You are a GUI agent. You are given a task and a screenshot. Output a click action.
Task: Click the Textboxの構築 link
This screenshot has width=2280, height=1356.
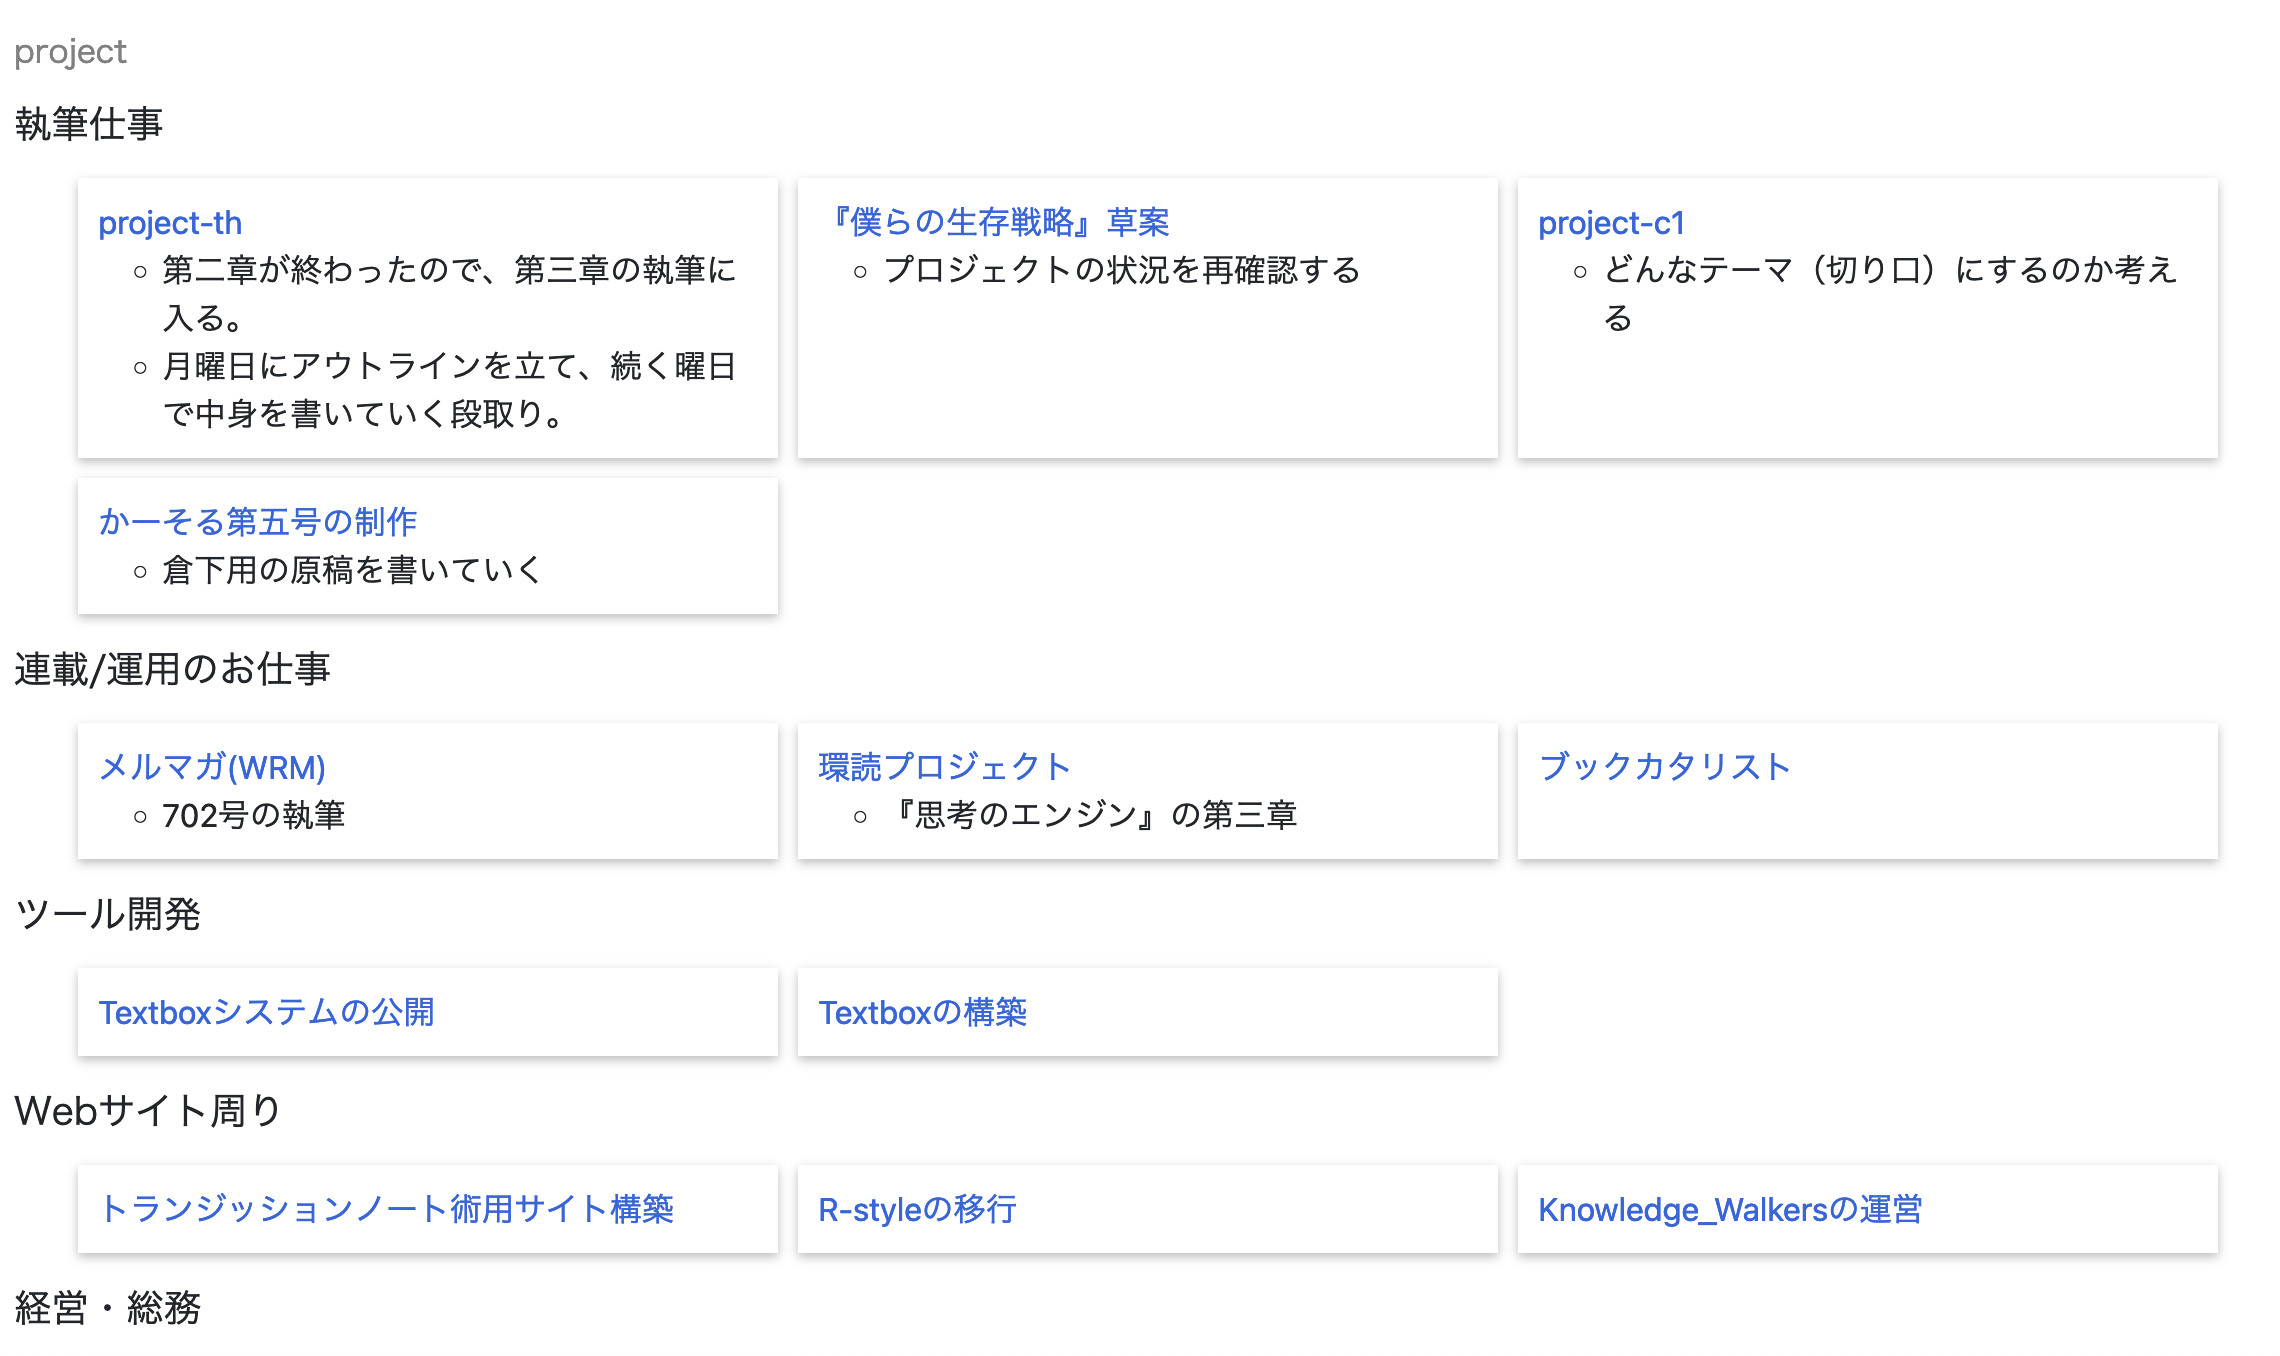[x=922, y=1012]
